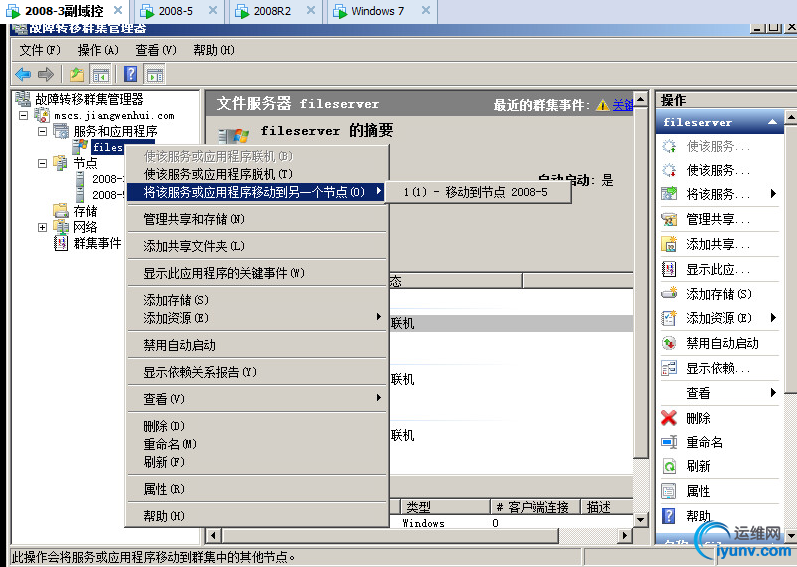Select 'Move to node 2008-5' submenu item
This screenshot has height=567, width=797.
coord(478,192)
